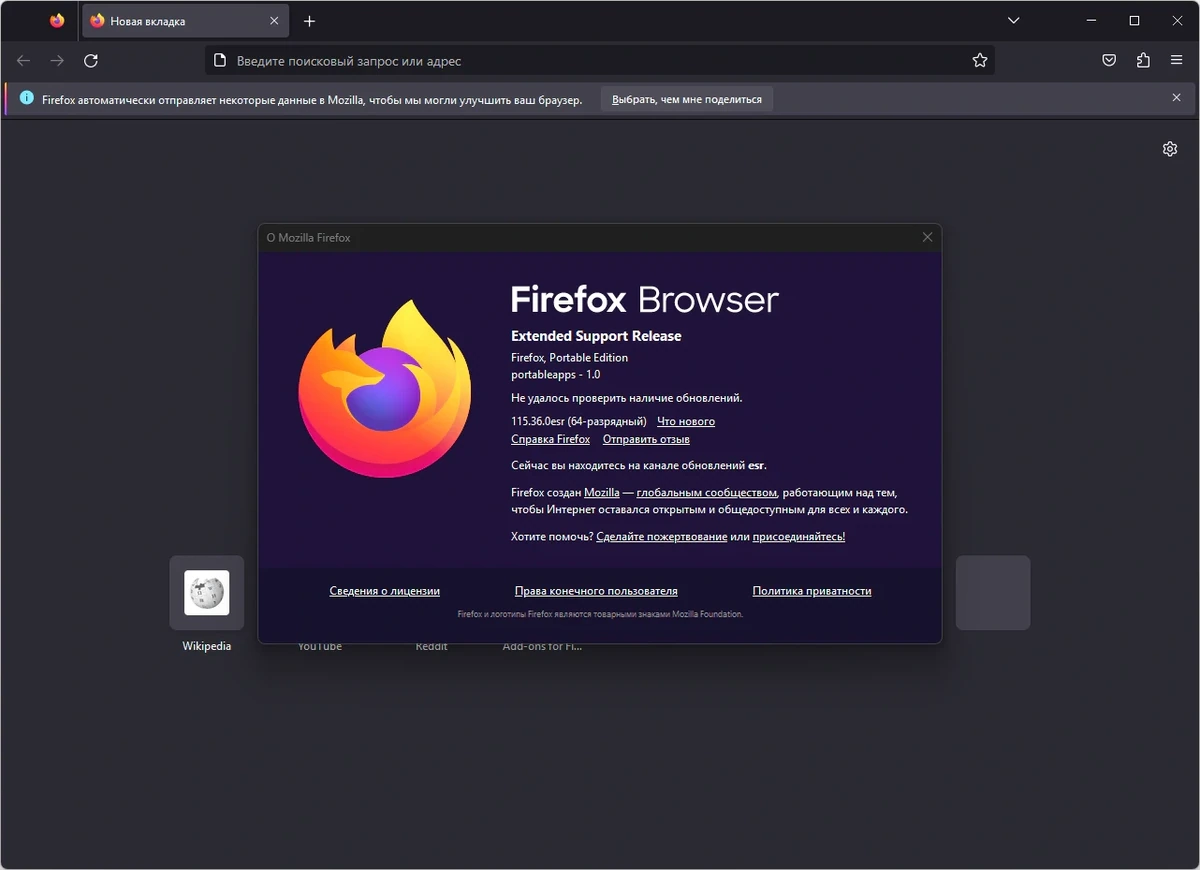Open Политика приватности link
This screenshot has width=1200, height=870.
point(812,591)
